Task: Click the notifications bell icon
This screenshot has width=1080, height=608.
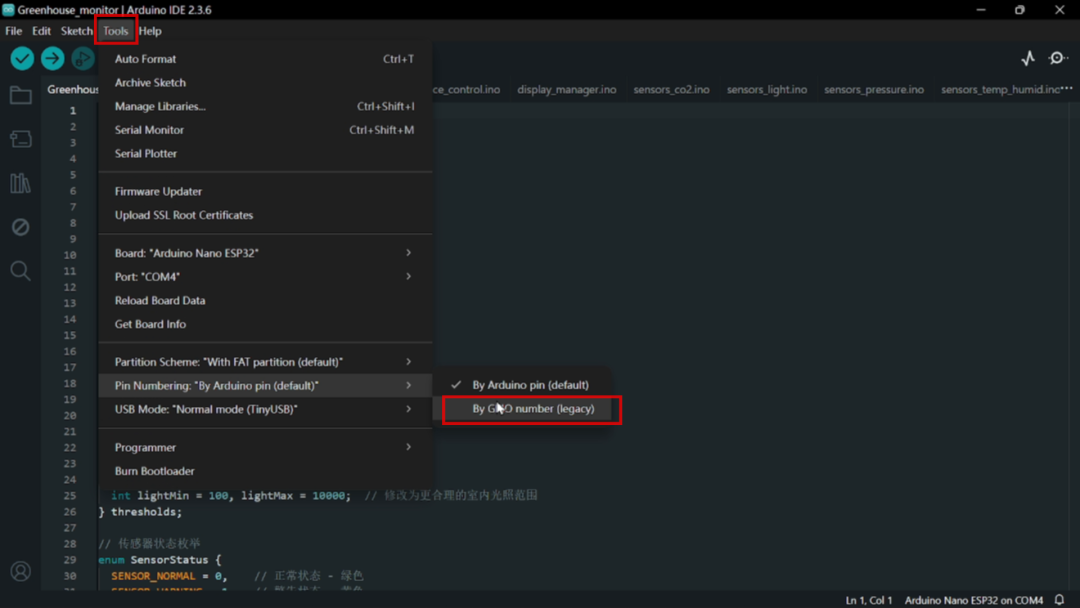Action: (x=1060, y=600)
